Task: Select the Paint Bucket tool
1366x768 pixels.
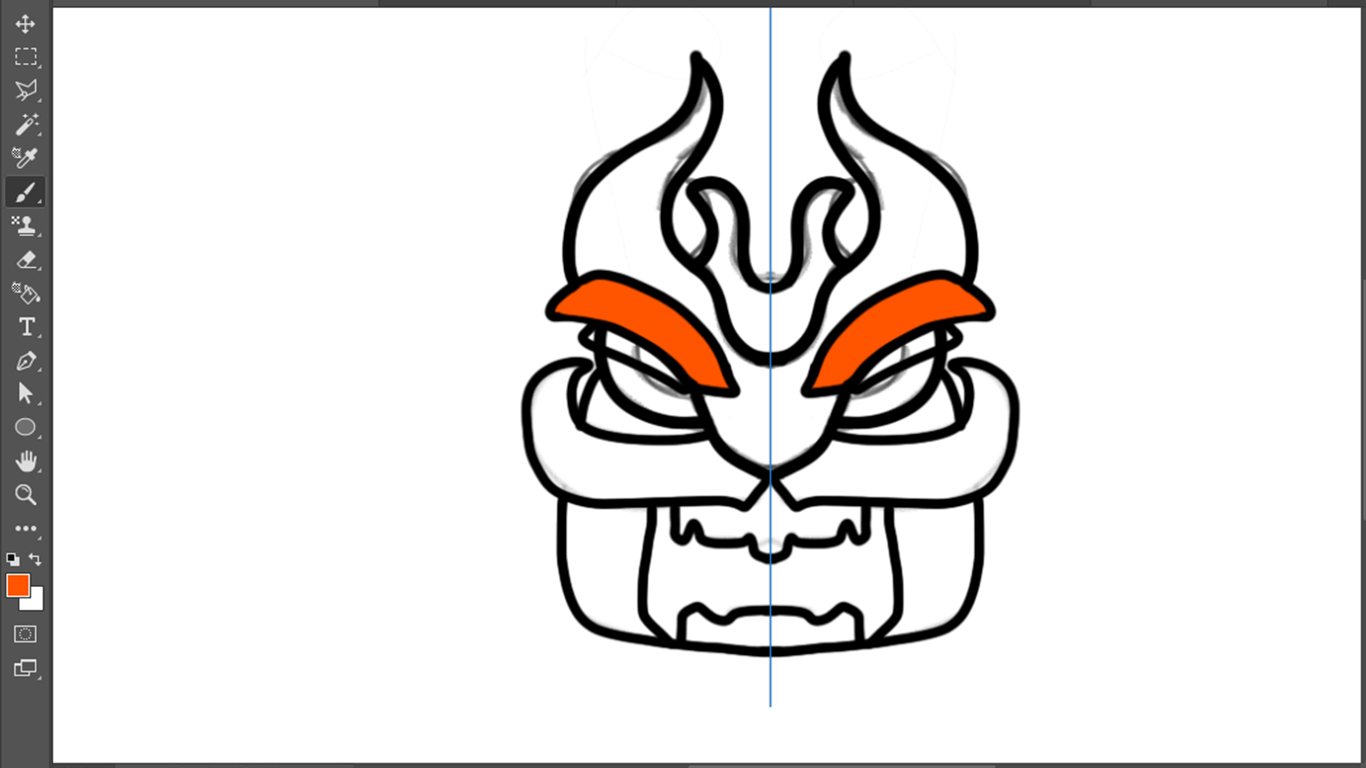Action: [x=25, y=293]
